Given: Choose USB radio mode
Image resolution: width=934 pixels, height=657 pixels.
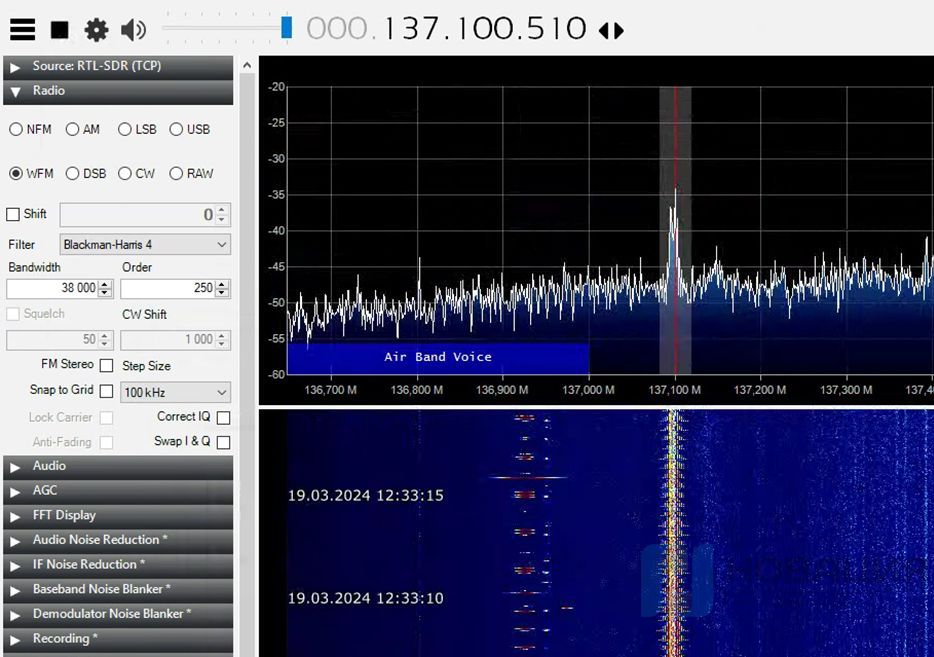Looking at the screenshot, I should point(177,129).
